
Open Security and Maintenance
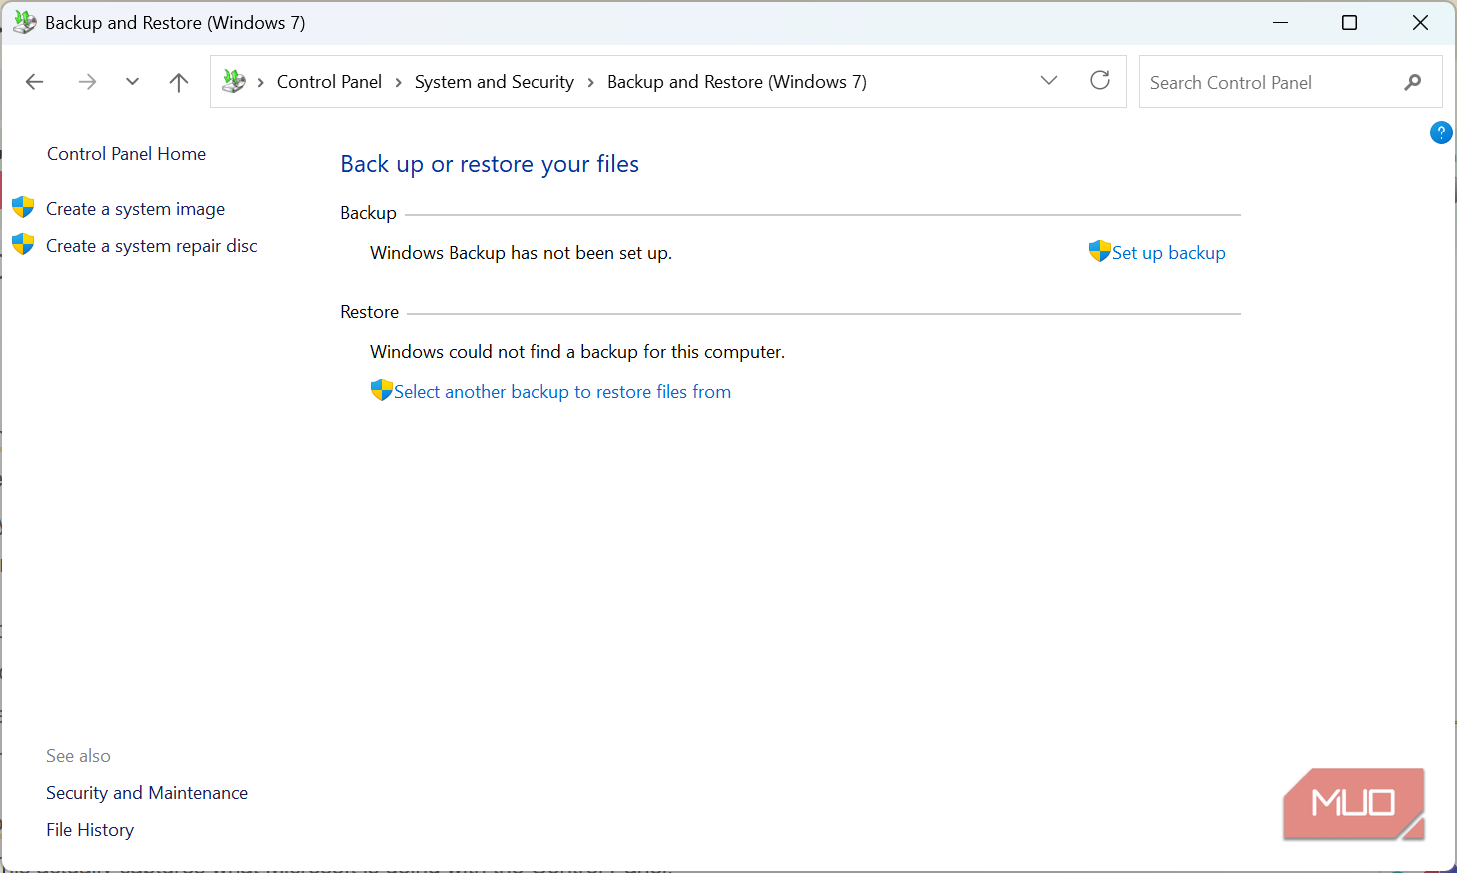[x=147, y=793]
